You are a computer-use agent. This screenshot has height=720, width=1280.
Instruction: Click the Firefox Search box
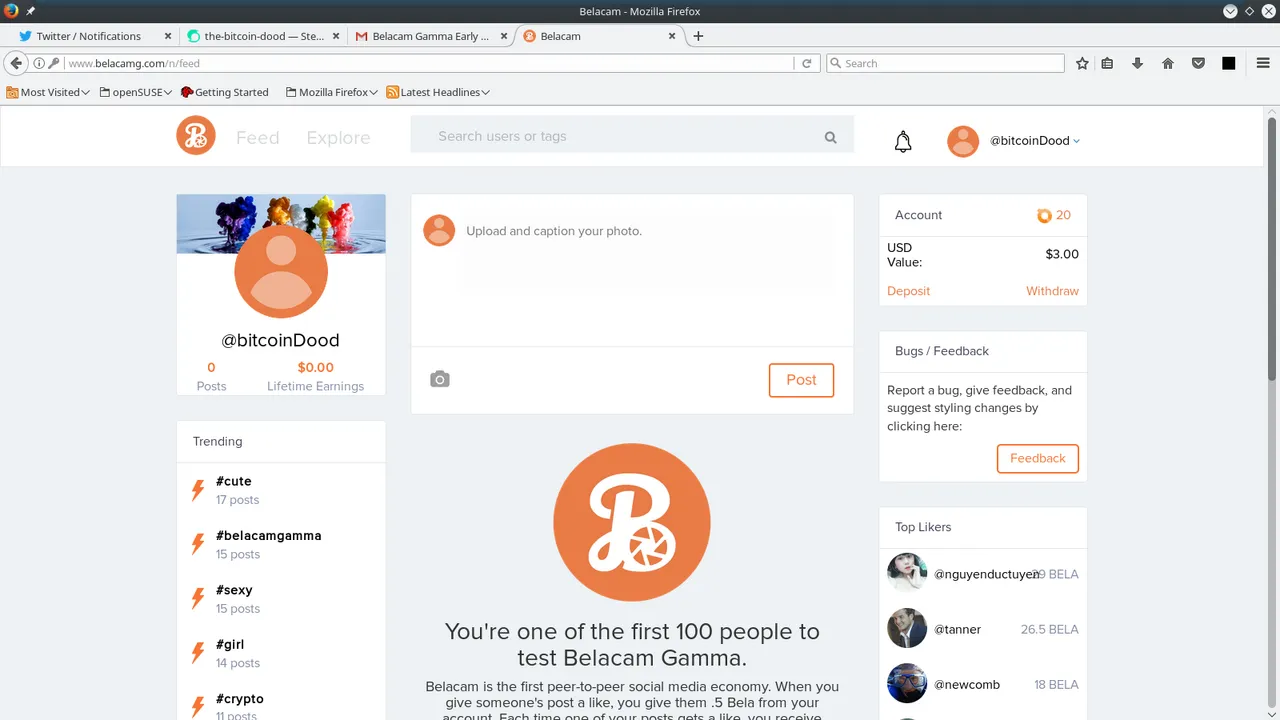click(x=945, y=63)
